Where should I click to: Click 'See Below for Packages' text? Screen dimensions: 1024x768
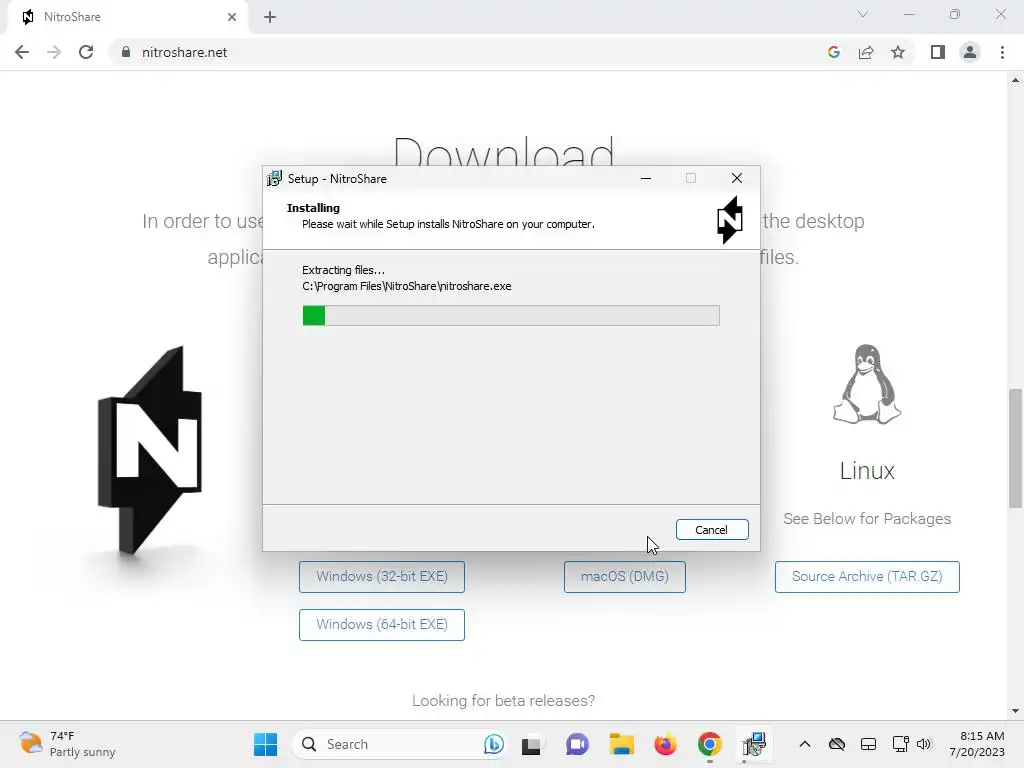[867, 519]
